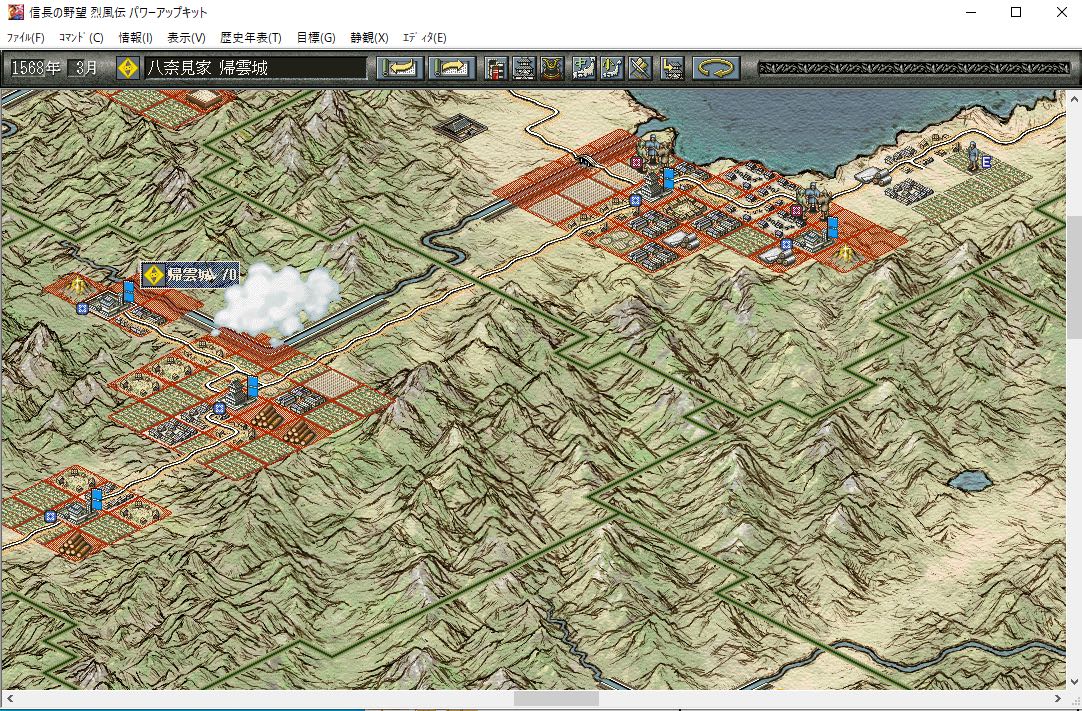Open the 歴史年表(T) menu
Image resolution: width=1082 pixels, height=711 pixels.
[x=250, y=37]
